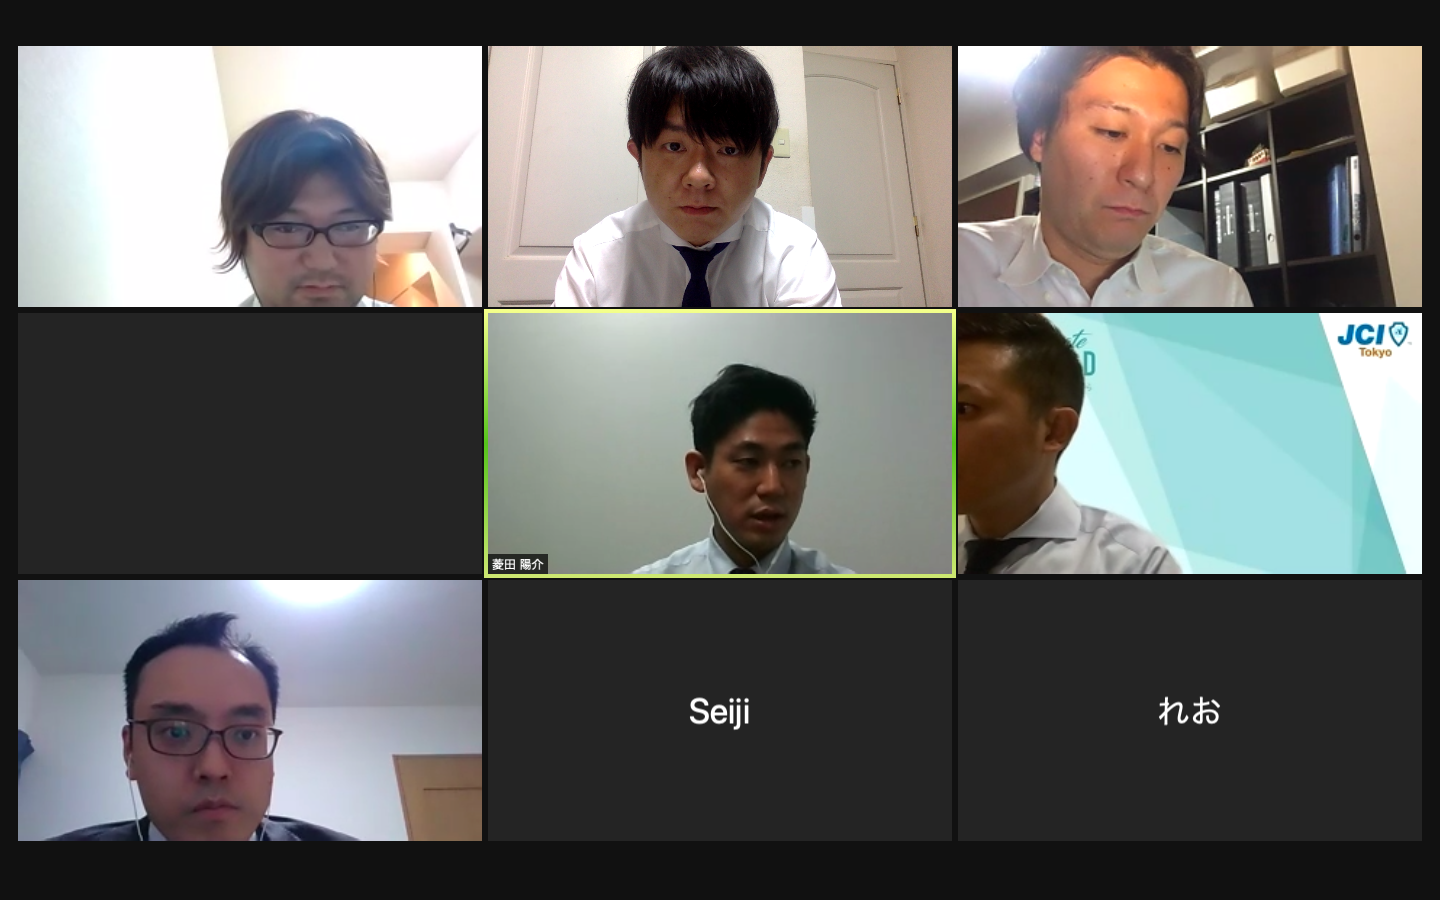Screen dimensions: 1440x900
Task: Click the wooden door behind the suited man
Action: (x=437, y=797)
